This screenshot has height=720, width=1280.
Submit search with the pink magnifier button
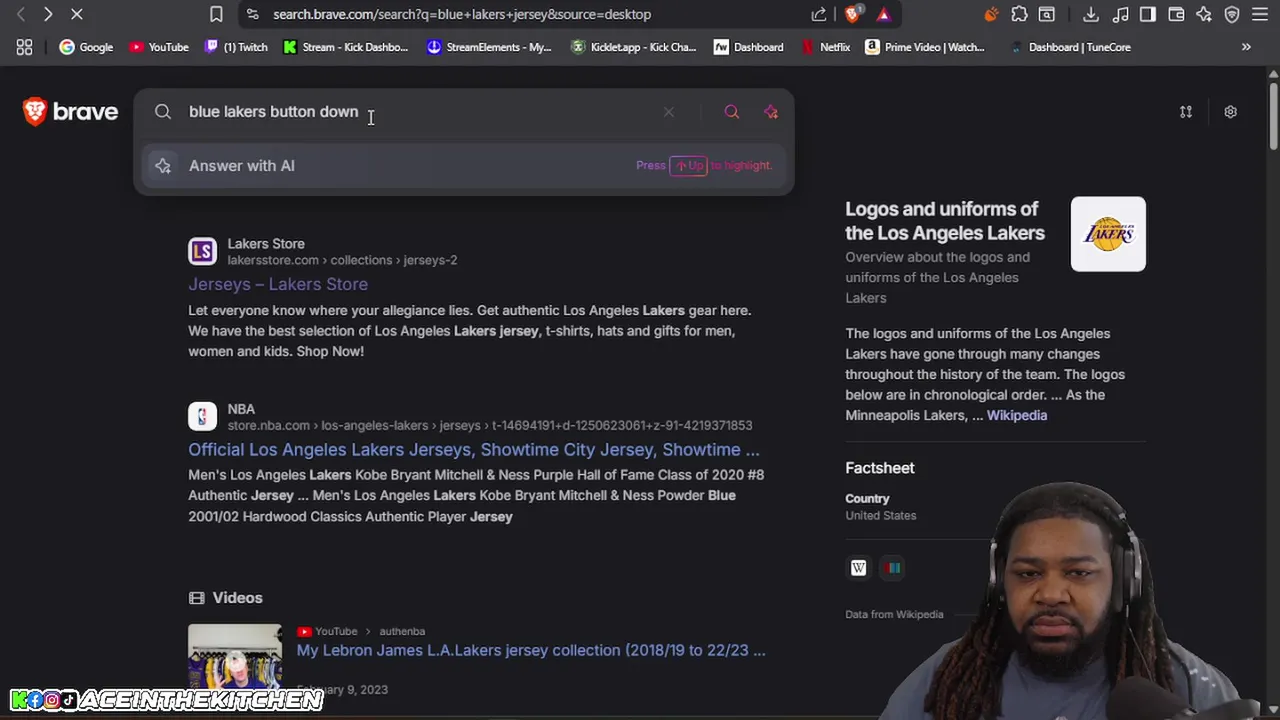click(x=732, y=112)
